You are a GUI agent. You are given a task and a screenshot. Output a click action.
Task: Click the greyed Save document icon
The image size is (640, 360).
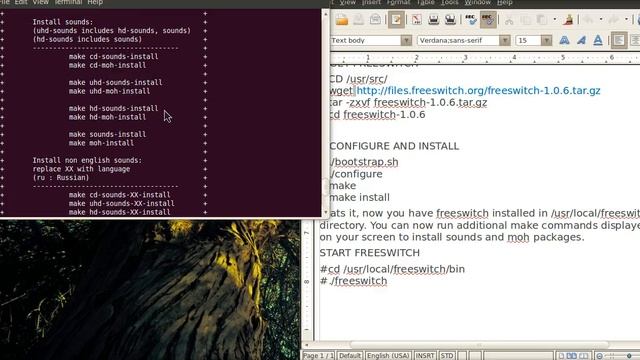(358, 20)
